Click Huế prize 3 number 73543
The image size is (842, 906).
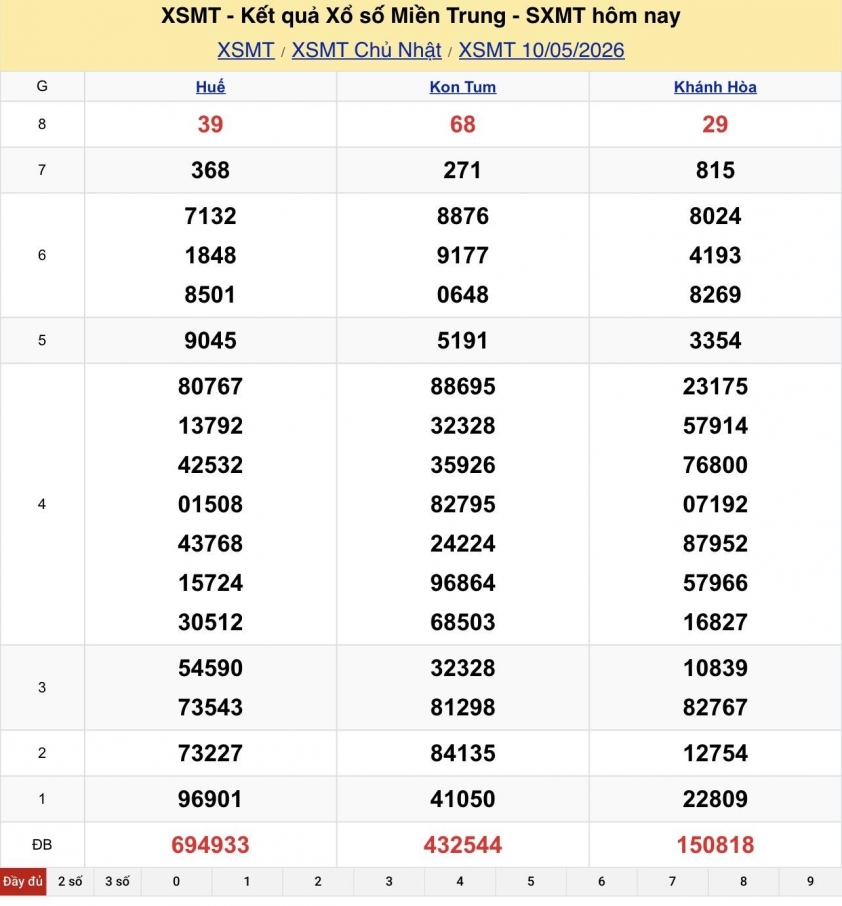tap(210, 707)
